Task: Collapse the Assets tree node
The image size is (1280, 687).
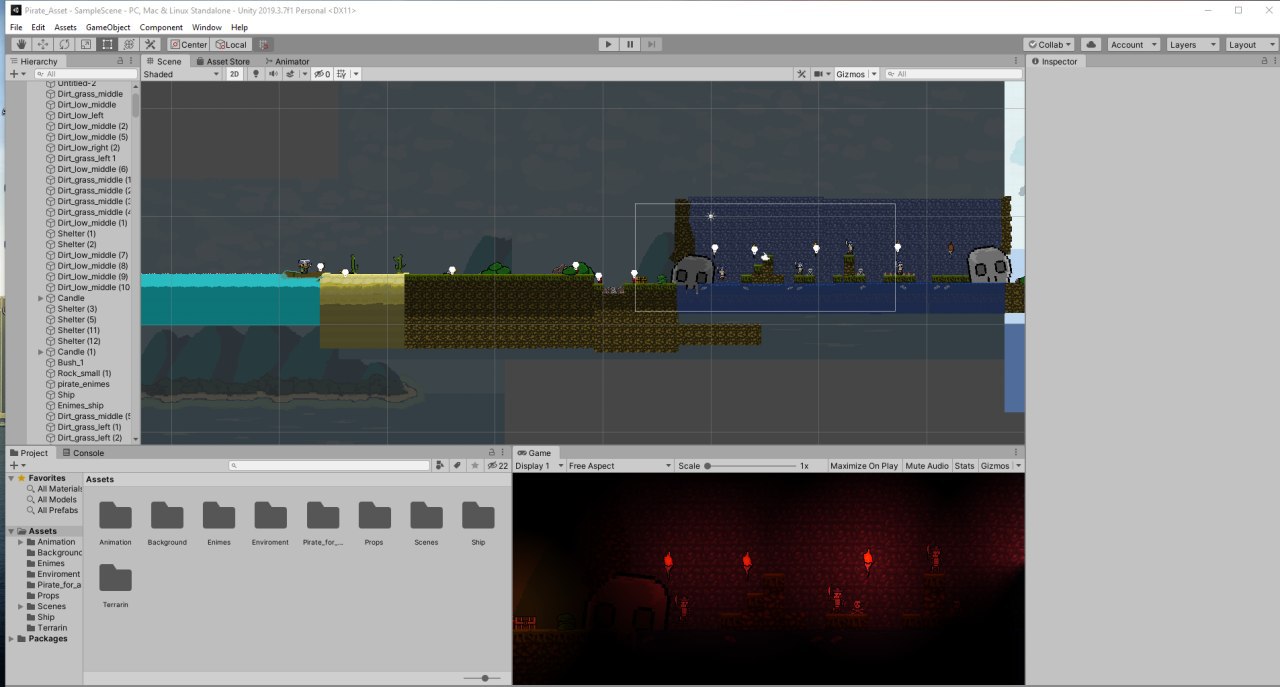Action: (x=11, y=531)
